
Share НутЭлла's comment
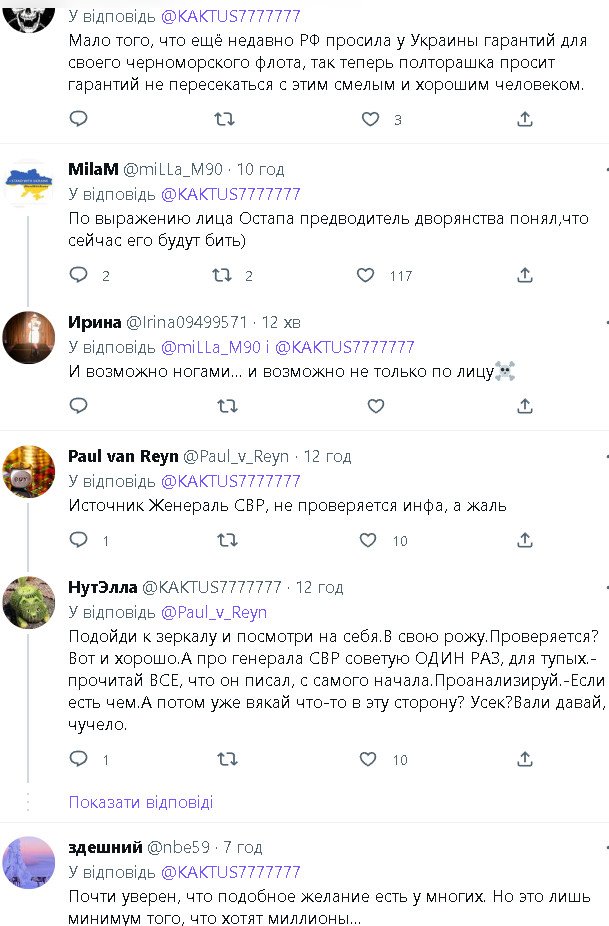click(525, 759)
